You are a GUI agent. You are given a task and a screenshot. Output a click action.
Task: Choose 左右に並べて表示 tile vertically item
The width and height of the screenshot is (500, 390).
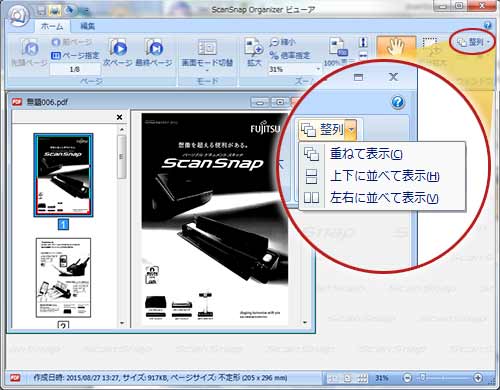point(383,198)
